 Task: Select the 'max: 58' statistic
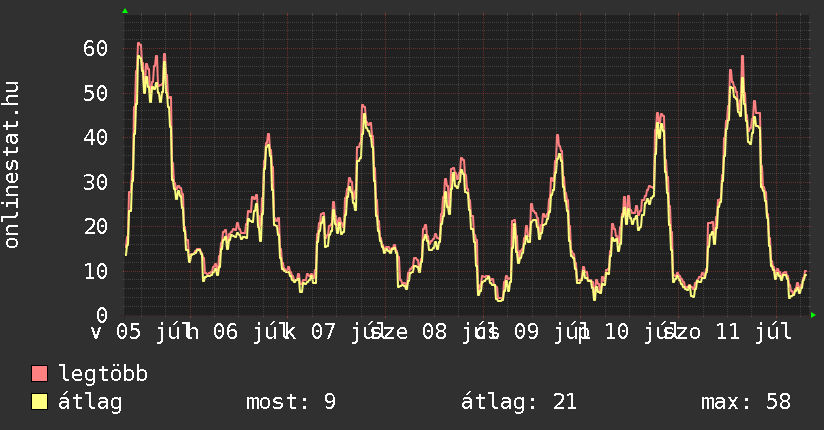pos(746,402)
